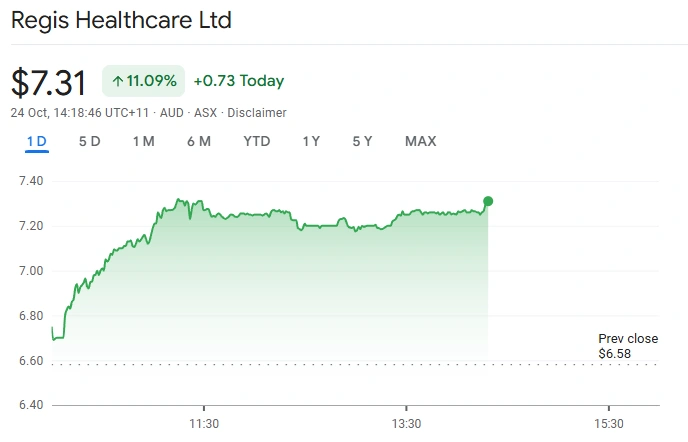View the 1Y price chart
Image resolution: width=688 pixels, height=442 pixels.
[x=311, y=141]
